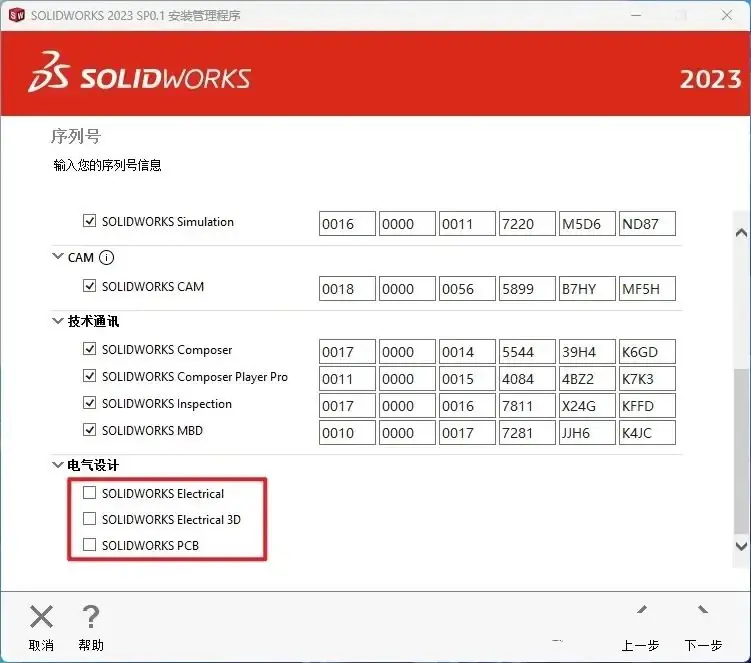Click Simulation serial field containing ND87

pyautogui.click(x=647, y=224)
